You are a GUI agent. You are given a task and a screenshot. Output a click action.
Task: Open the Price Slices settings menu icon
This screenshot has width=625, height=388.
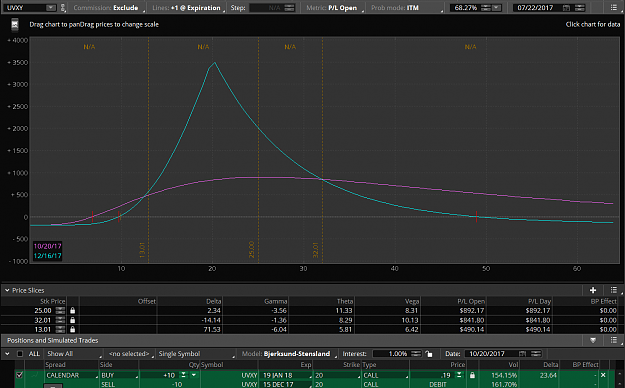click(x=614, y=290)
